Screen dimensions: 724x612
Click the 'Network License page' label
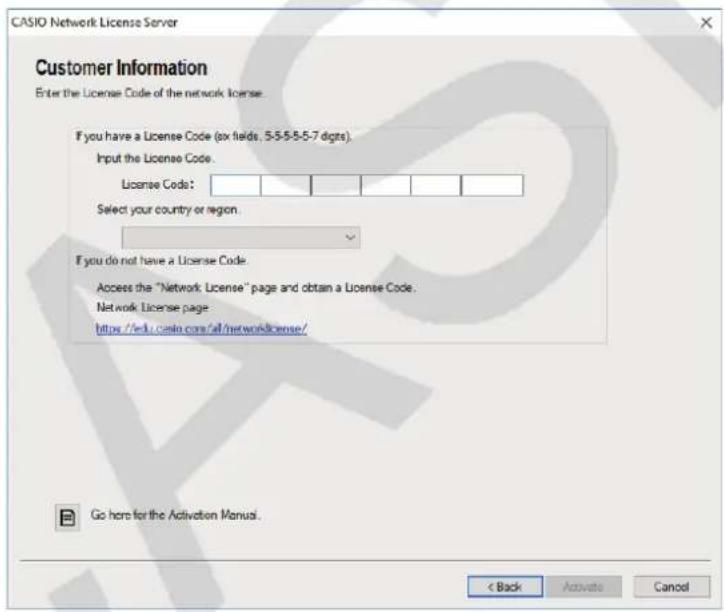(153, 308)
